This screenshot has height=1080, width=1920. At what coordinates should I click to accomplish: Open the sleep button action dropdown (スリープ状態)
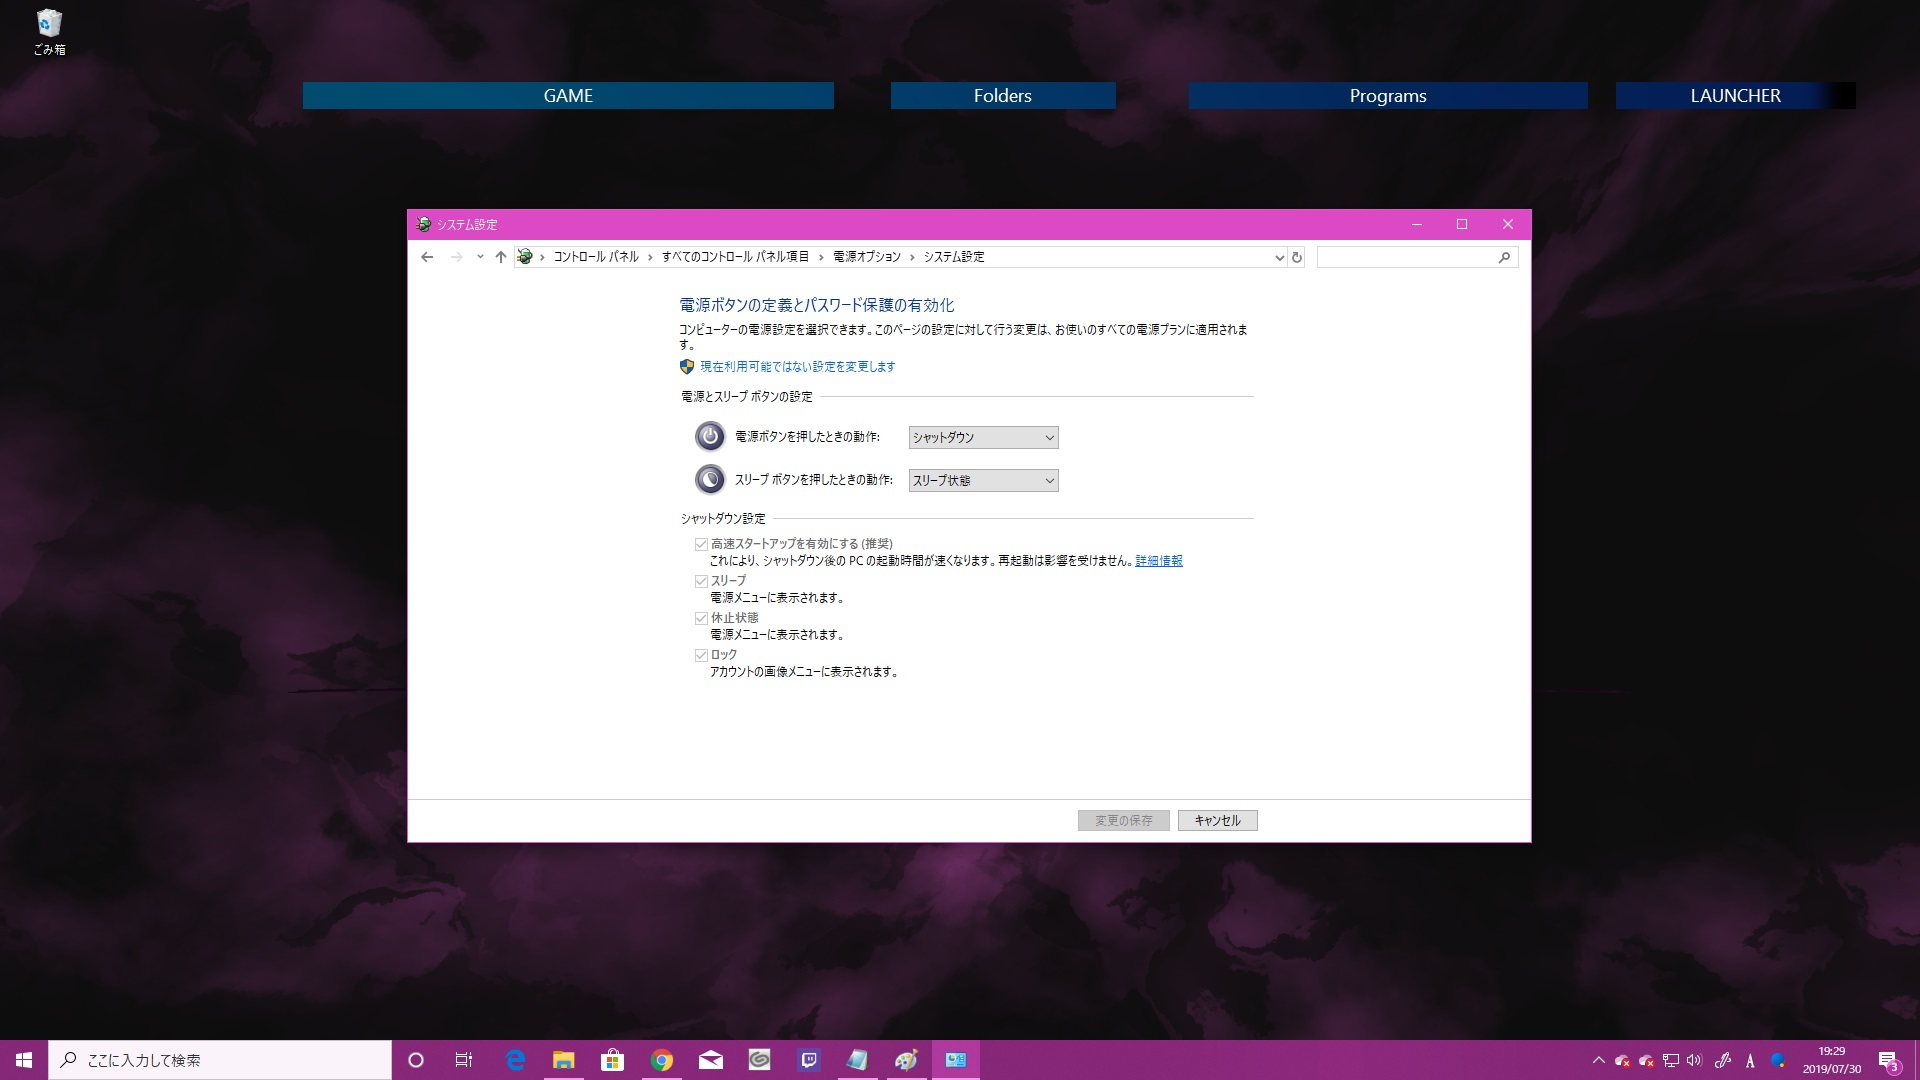[983, 480]
